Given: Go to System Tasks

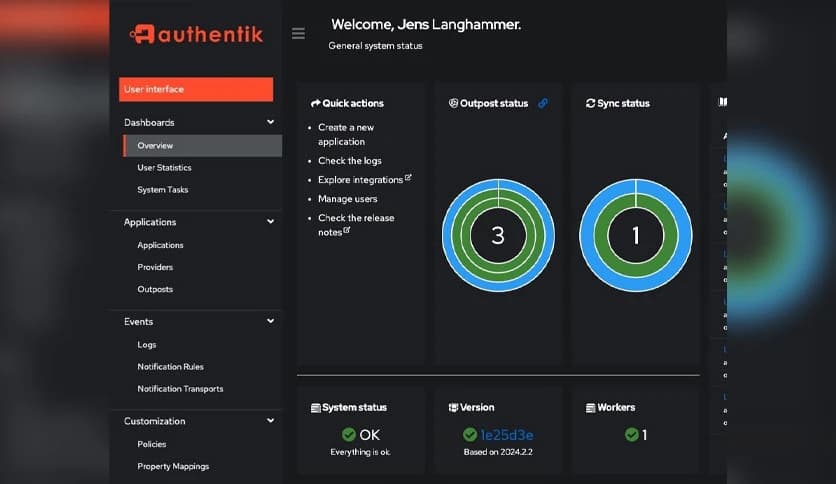Looking at the screenshot, I should 163,189.
